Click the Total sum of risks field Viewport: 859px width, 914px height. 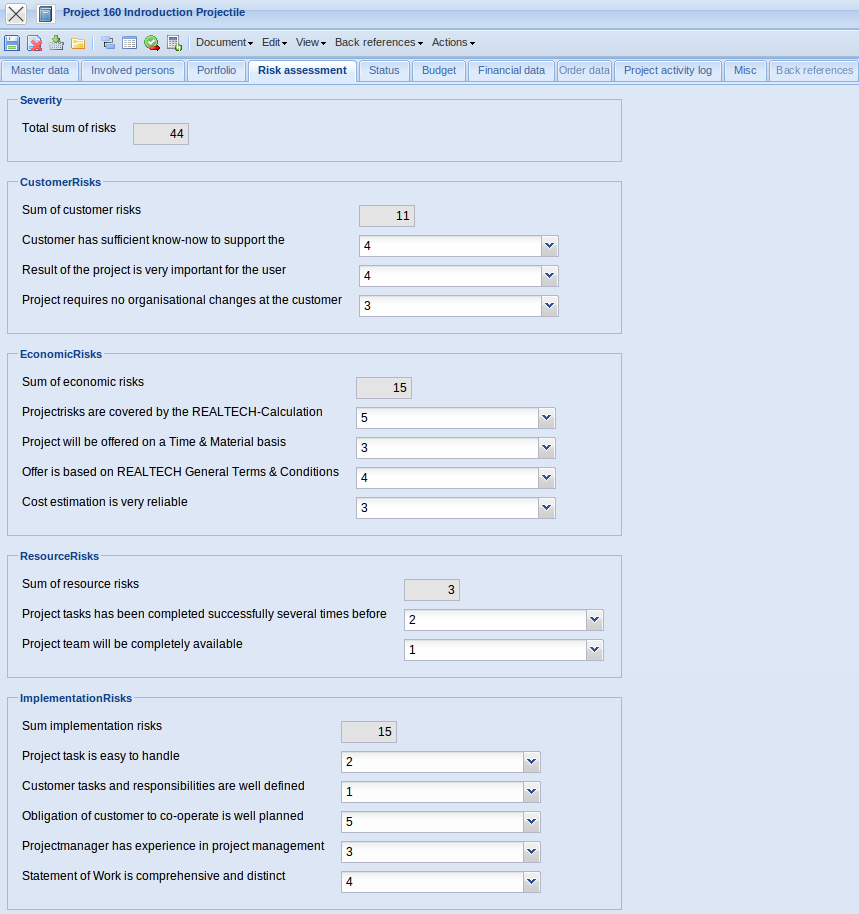point(161,134)
